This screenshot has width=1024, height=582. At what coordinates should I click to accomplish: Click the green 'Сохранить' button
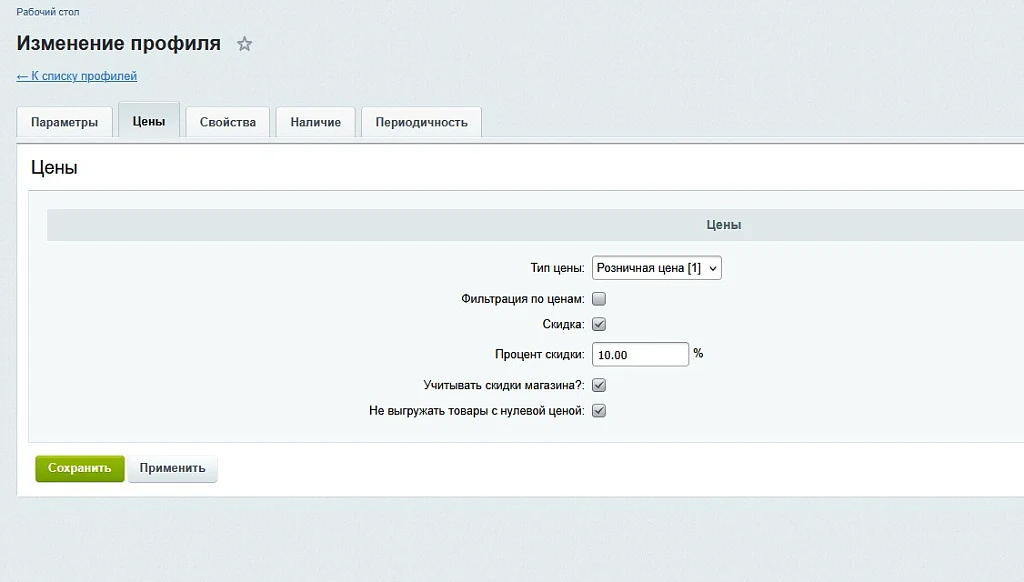pos(80,468)
